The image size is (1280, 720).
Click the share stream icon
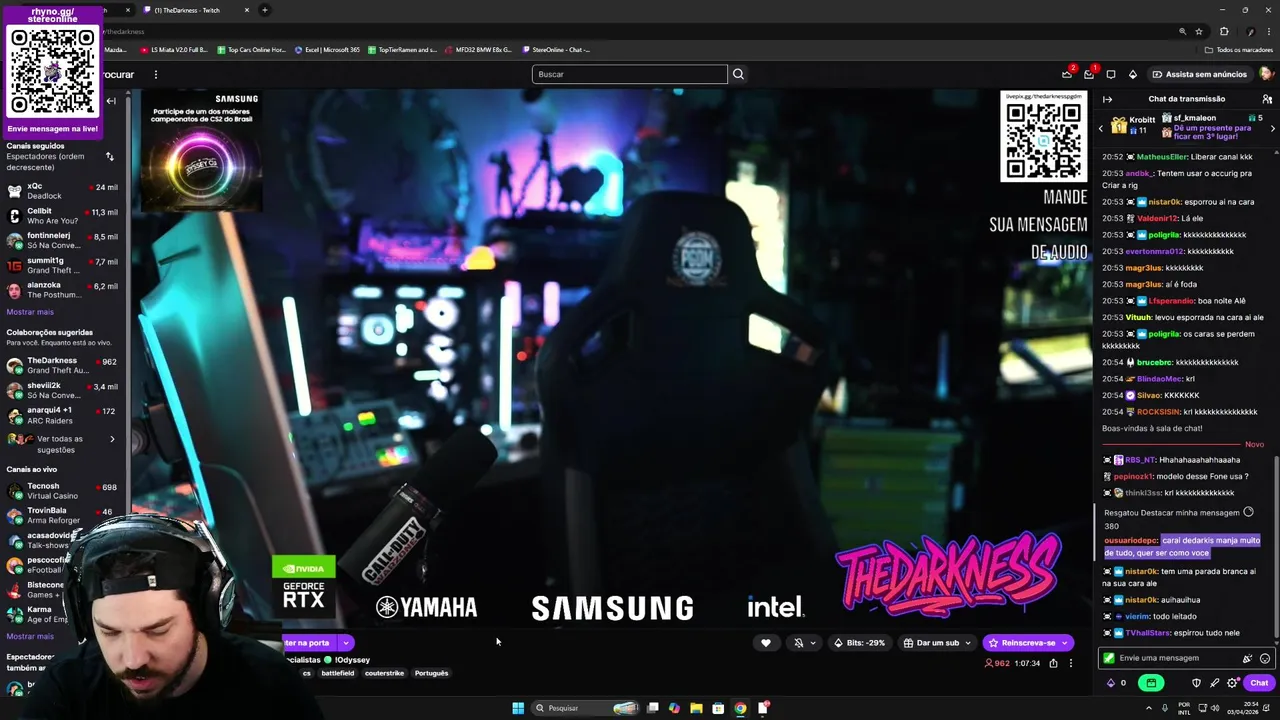(1053, 663)
